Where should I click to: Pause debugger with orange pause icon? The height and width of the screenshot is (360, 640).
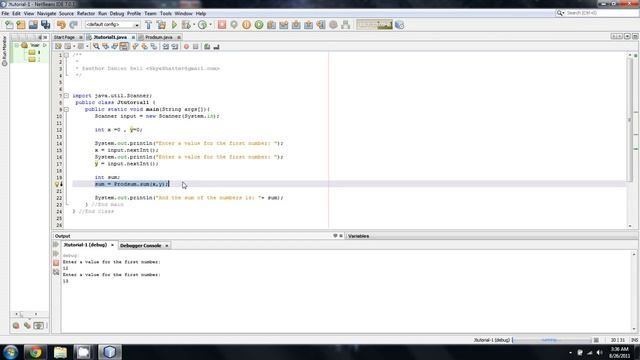247,25
